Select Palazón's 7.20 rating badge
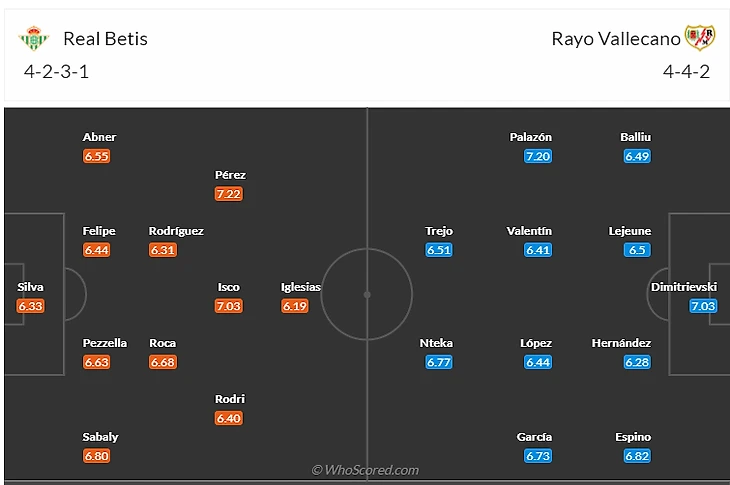Viewport: 730px width, 485px height. (538, 156)
